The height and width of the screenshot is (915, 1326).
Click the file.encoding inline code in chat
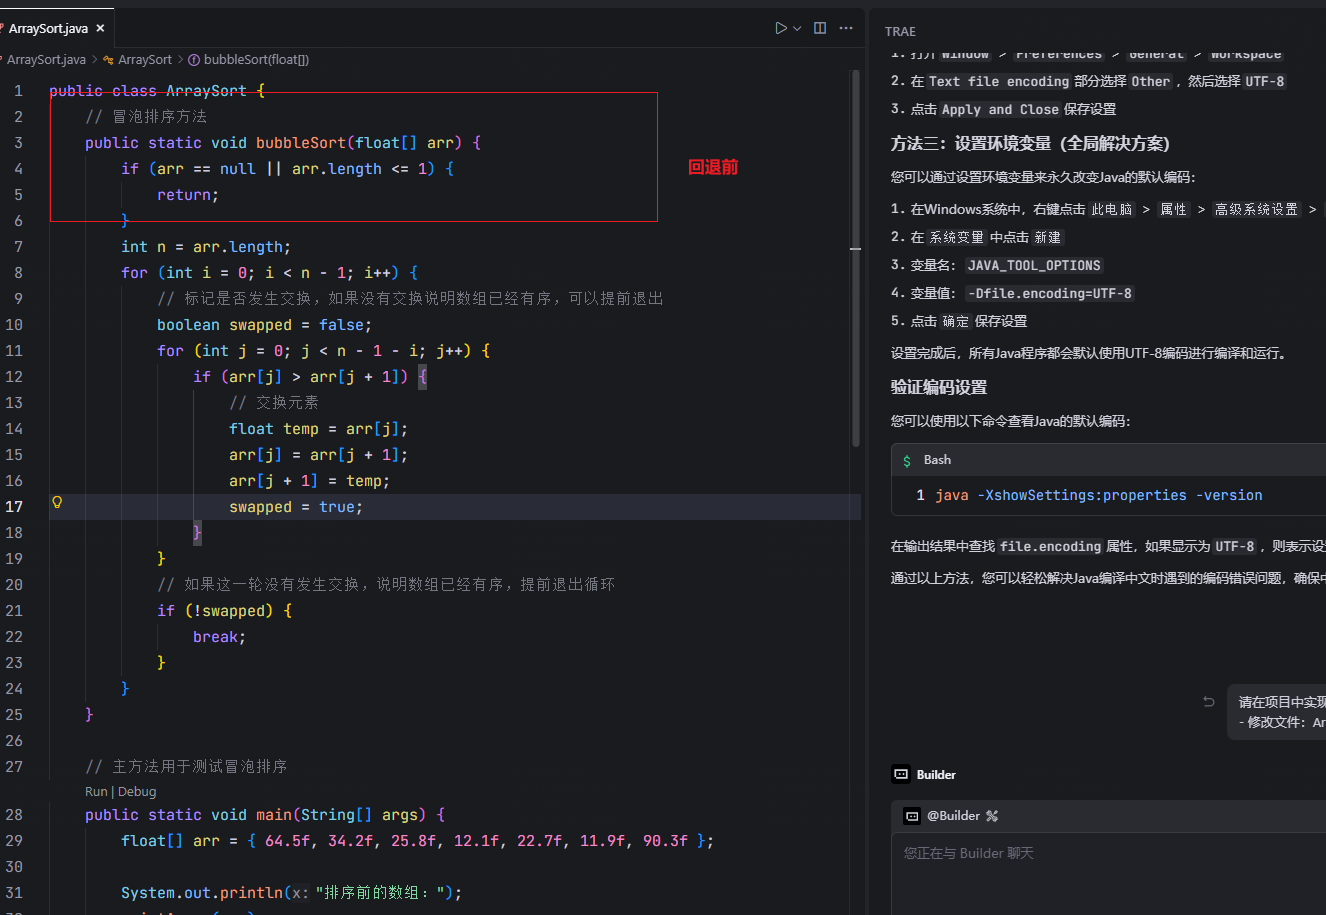tap(1051, 547)
